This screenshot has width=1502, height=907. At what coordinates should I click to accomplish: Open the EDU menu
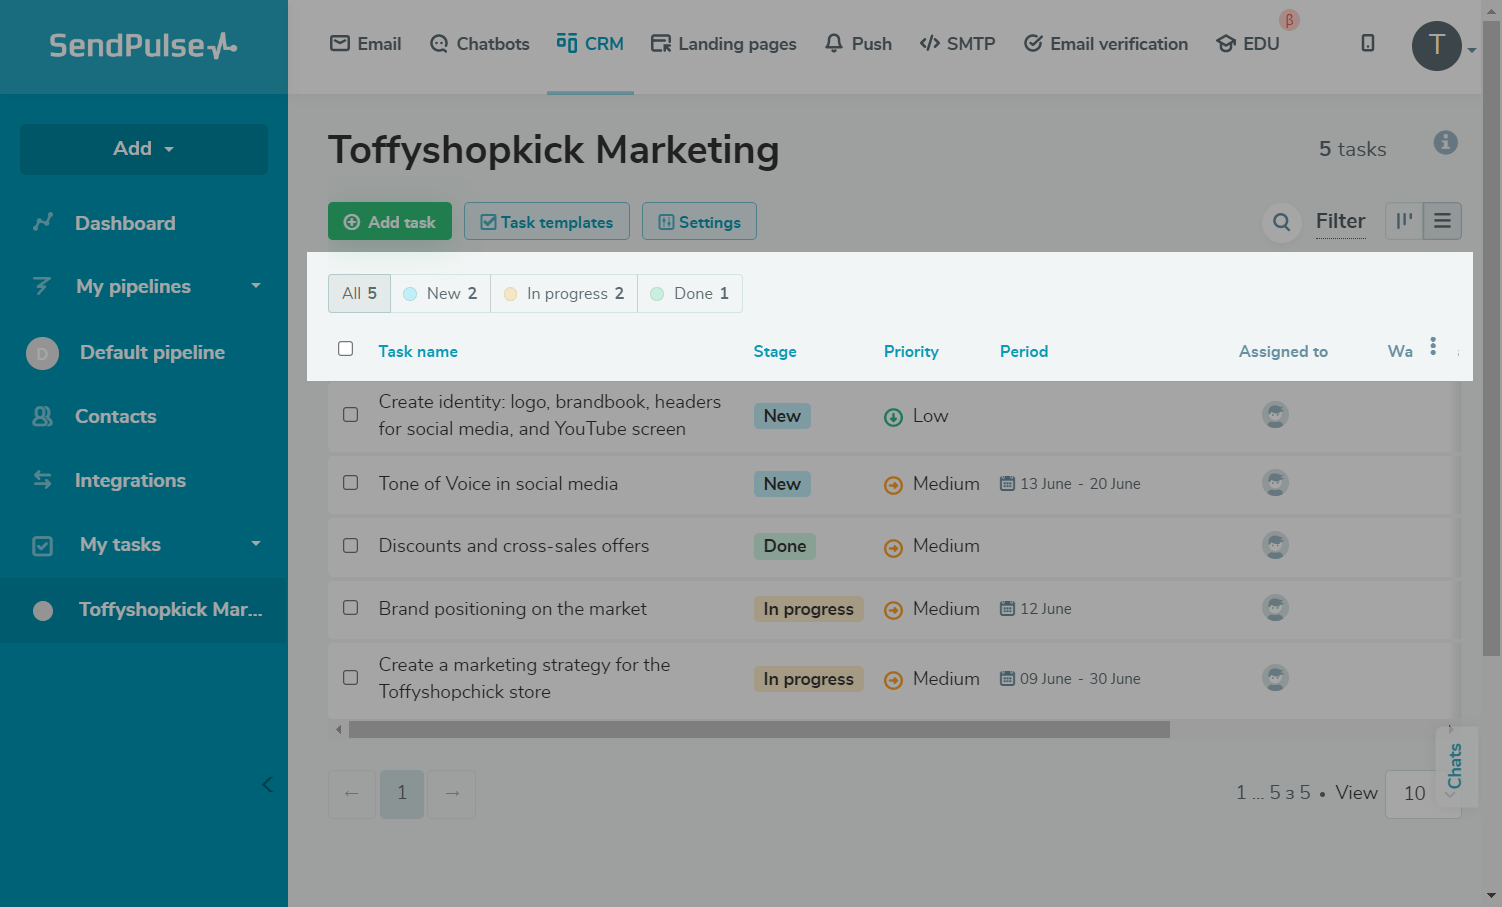coord(1247,44)
